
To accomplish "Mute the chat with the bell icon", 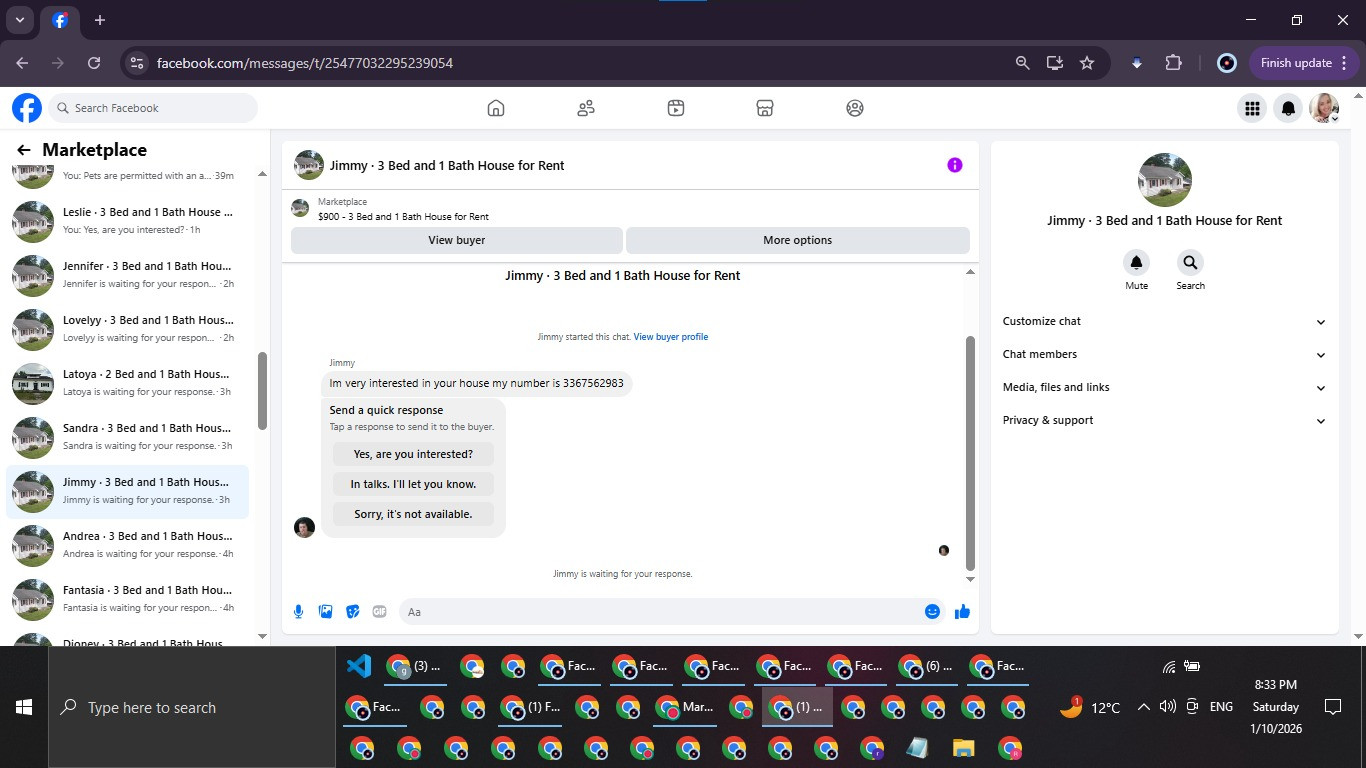I will pos(1136,263).
